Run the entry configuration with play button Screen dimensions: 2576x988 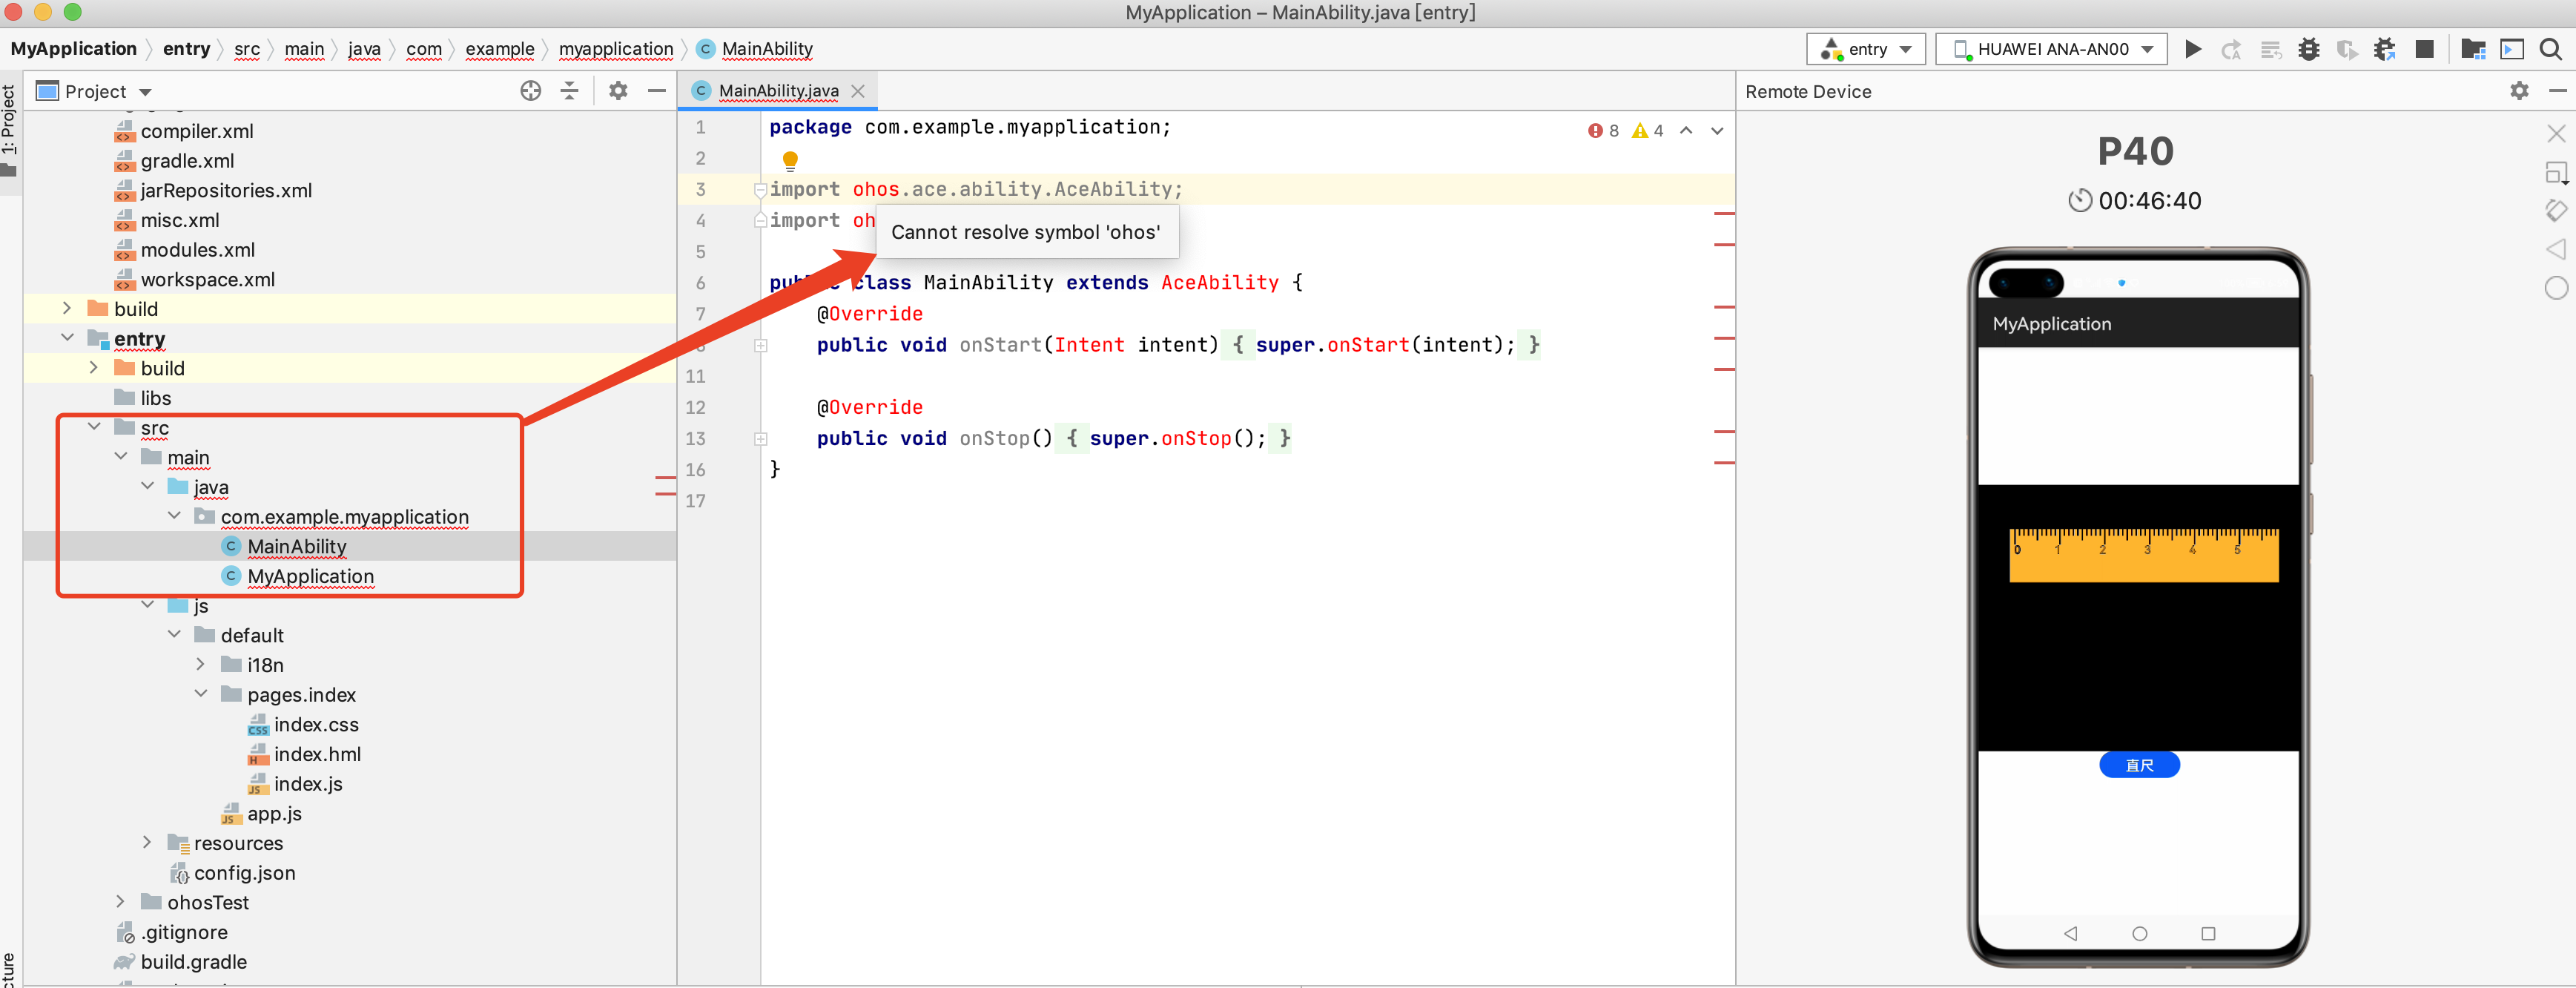click(x=2192, y=49)
